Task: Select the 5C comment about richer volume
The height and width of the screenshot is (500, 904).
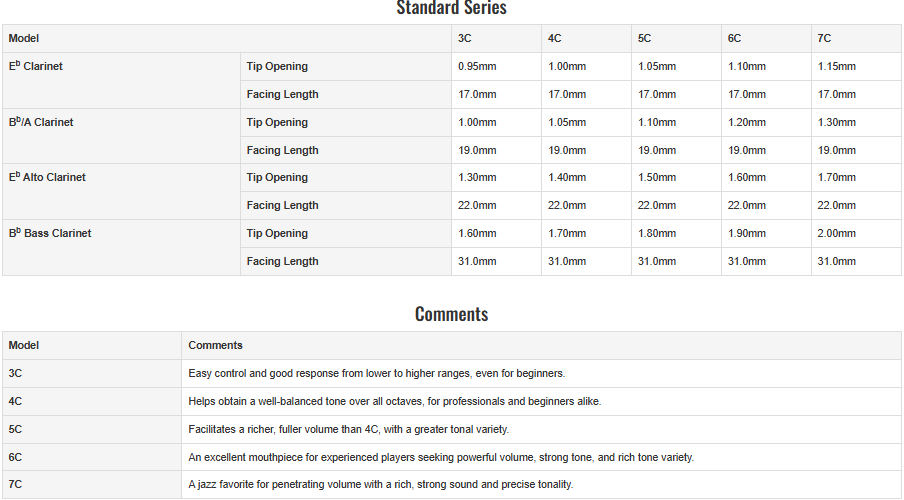Action: pyautogui.click(x=349, y=430)
